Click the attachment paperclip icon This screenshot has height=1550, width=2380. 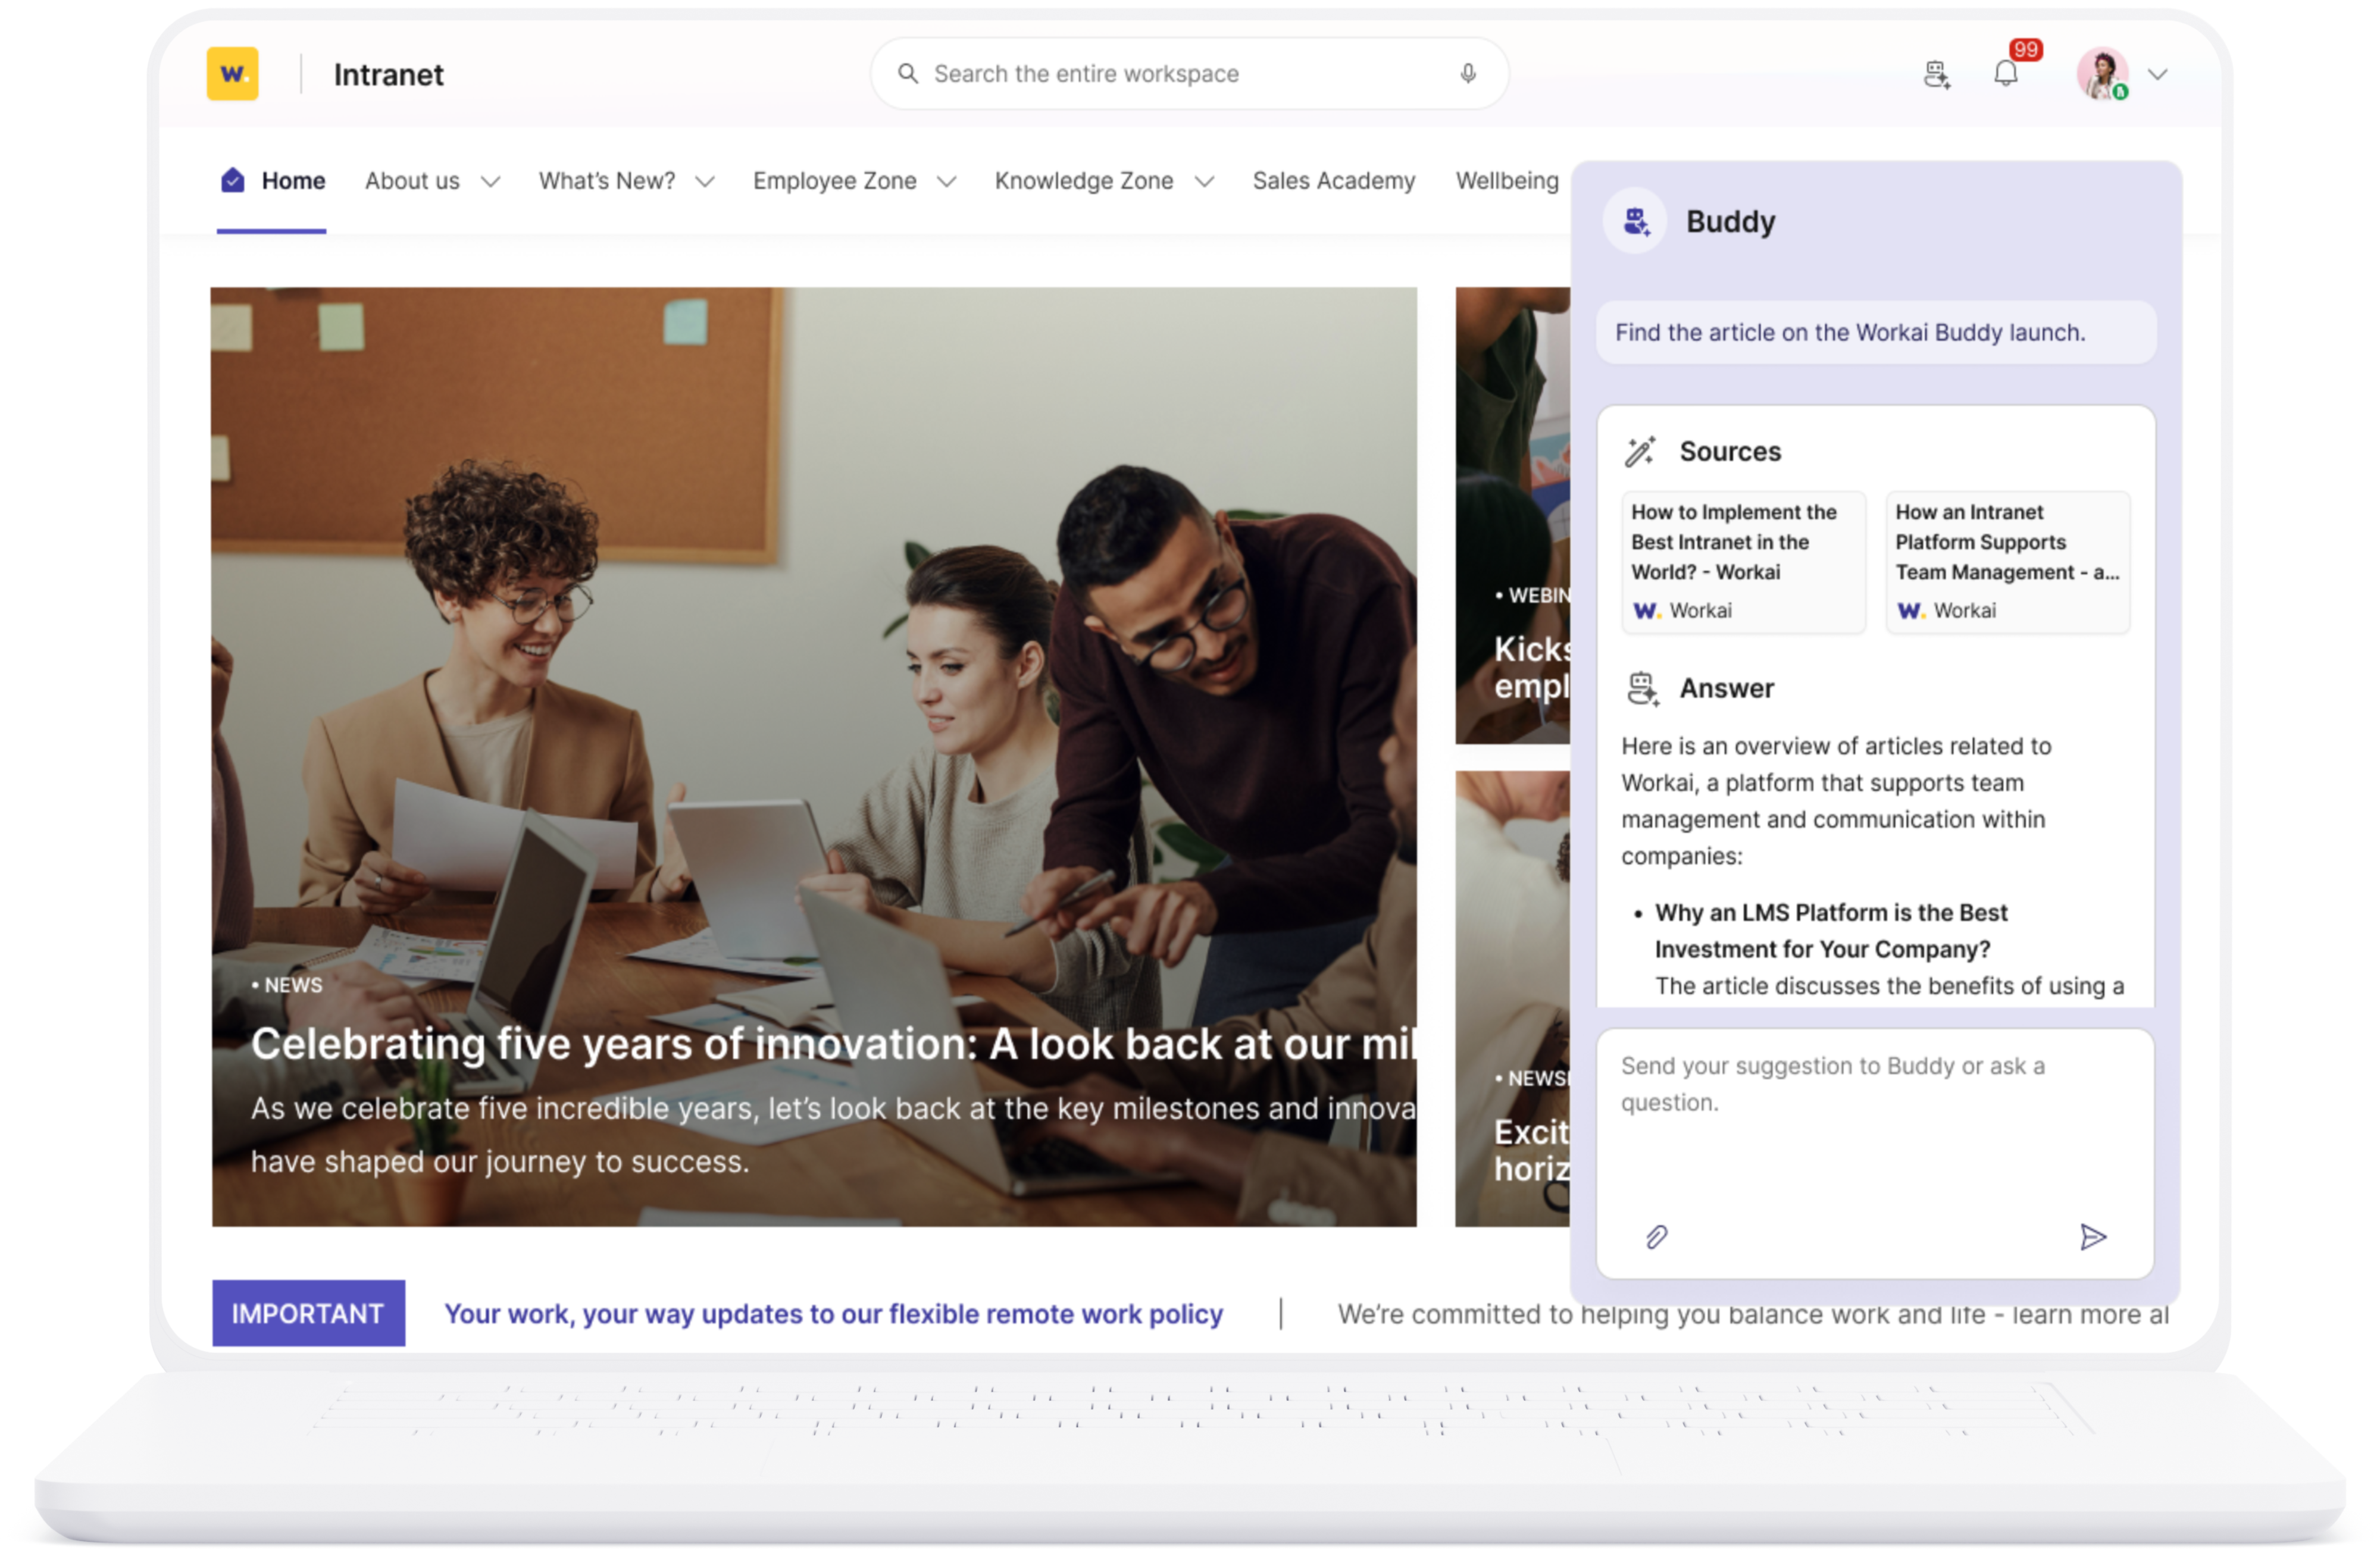click(1656, 1237)
